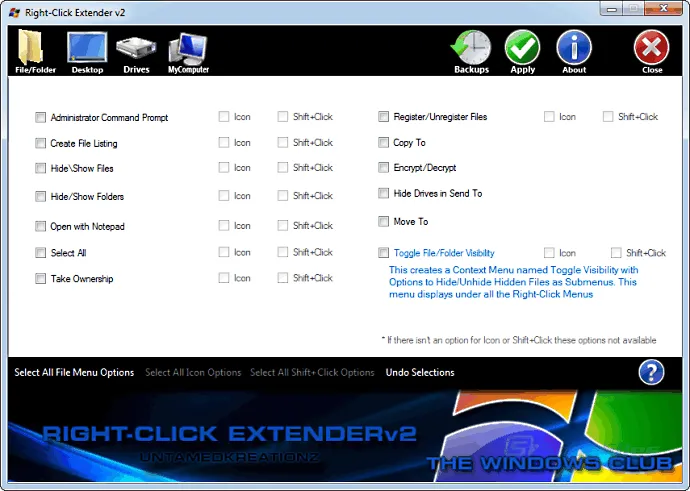Toggle Hide/Show Folders checkbox
The image size is (690, 491).
pyautogui.click(x=40, y=197)
